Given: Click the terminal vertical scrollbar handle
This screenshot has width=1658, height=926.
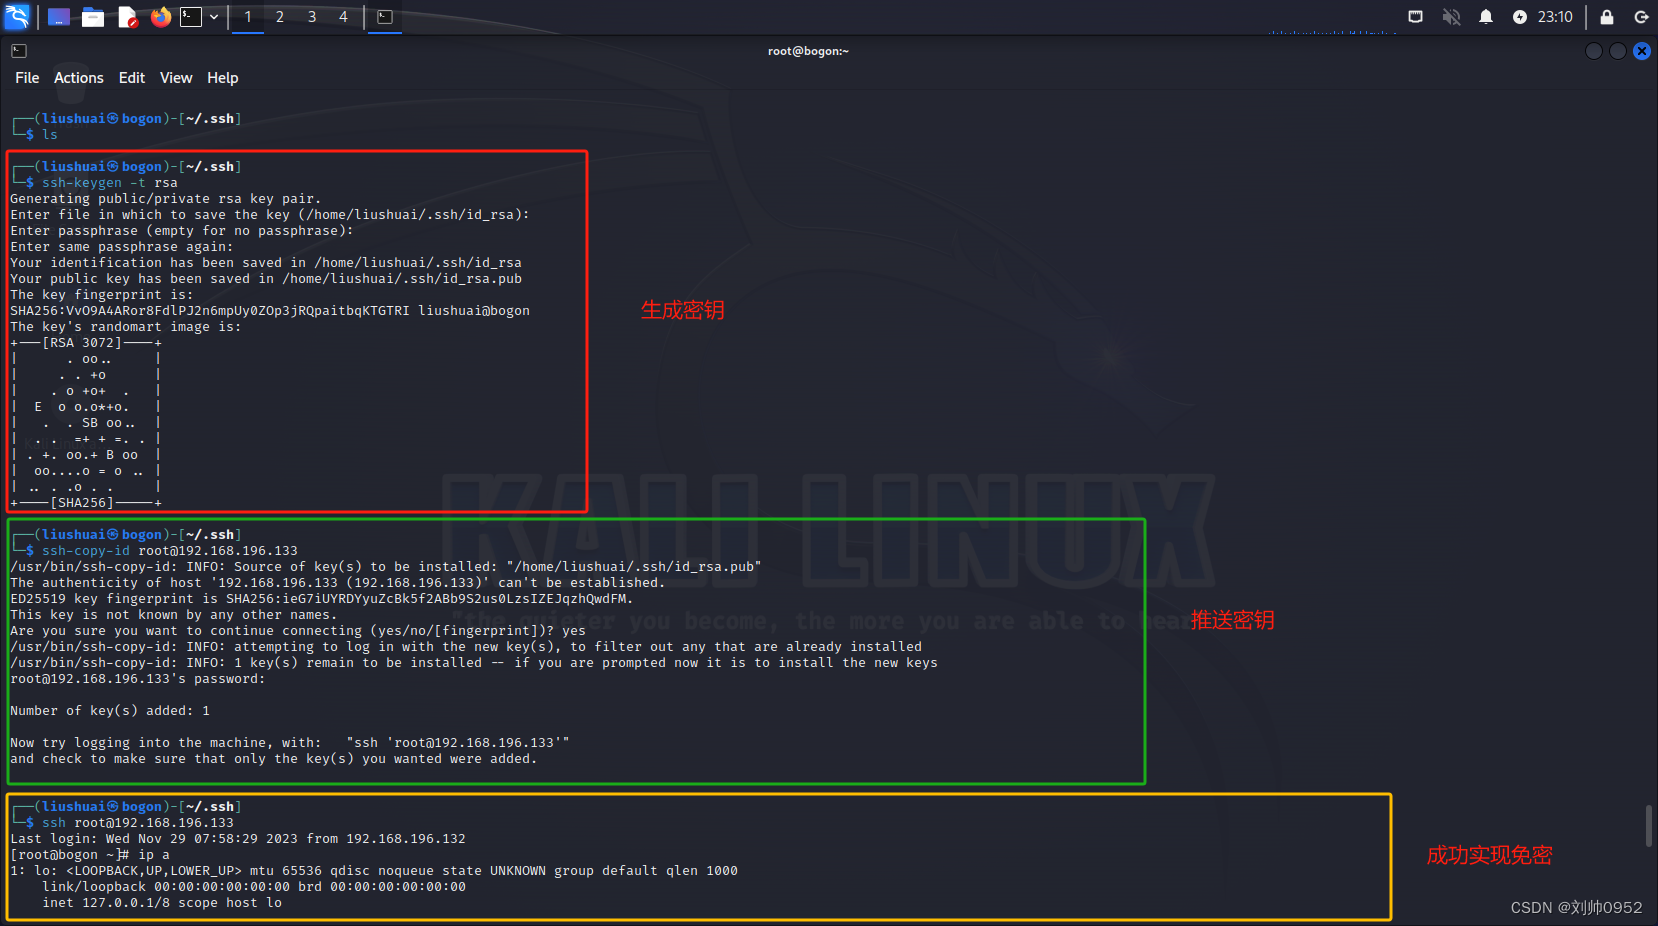Looking at the screenshot, I should pos(1649,826).
